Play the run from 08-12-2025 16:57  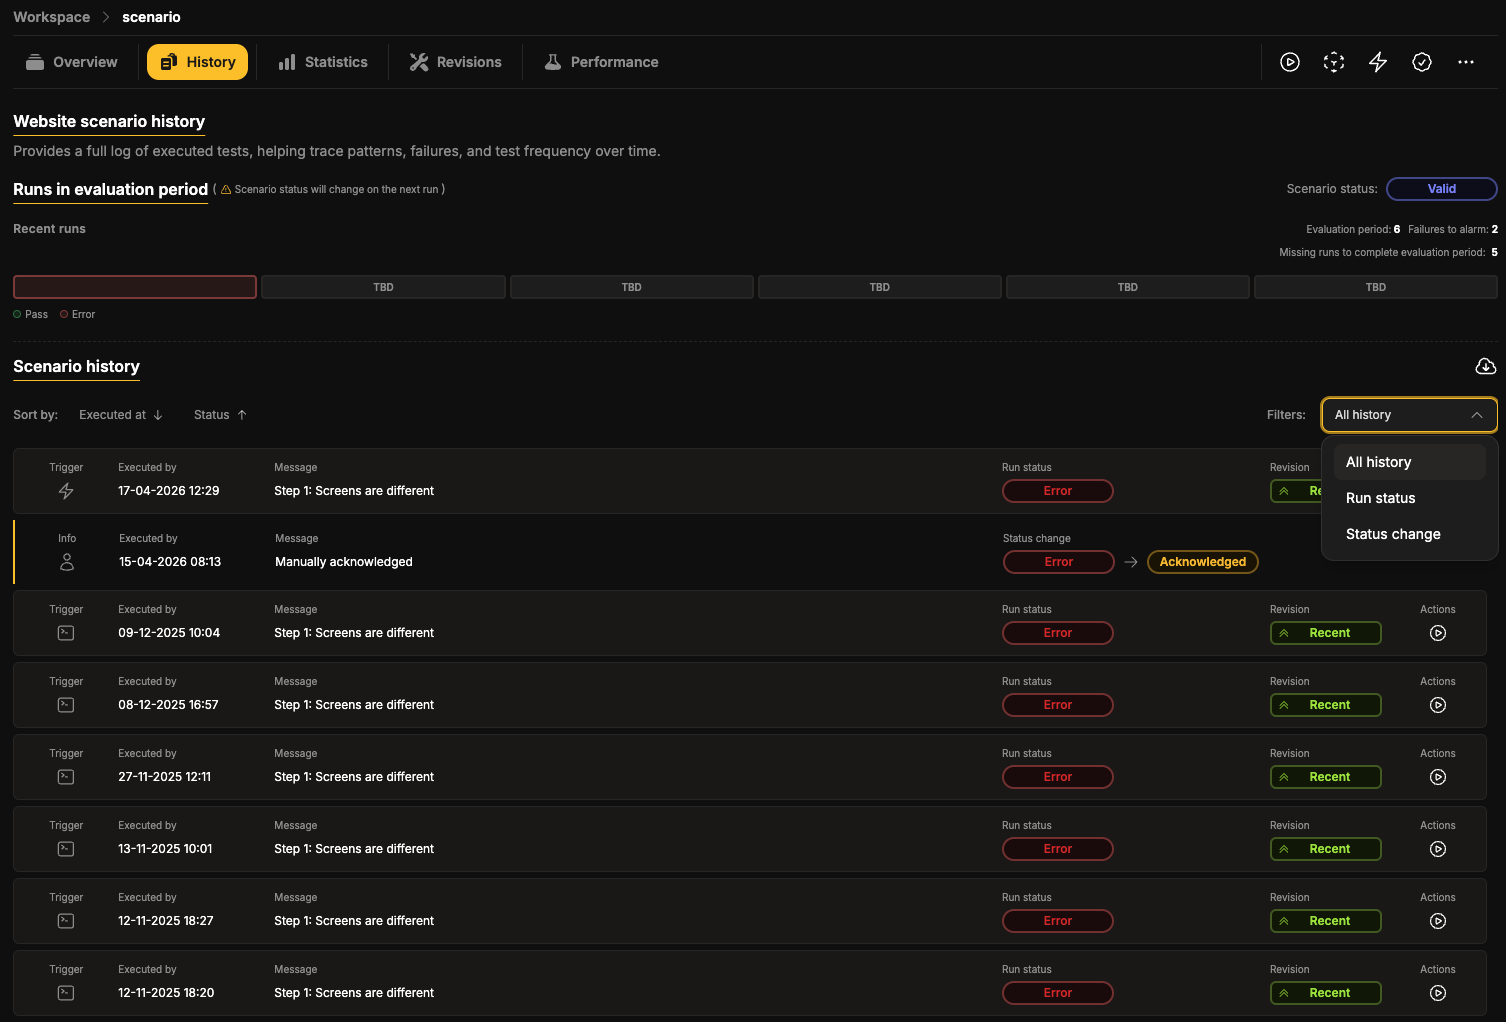(1438, 705)
